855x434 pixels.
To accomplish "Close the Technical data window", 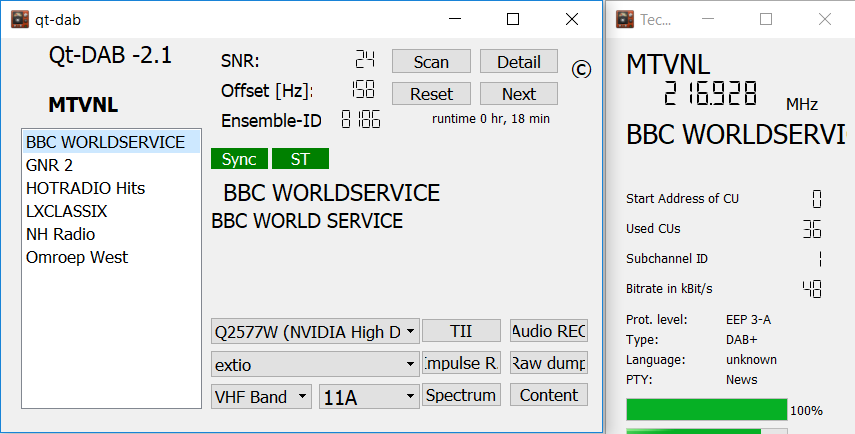I will (x=824, y=19).
